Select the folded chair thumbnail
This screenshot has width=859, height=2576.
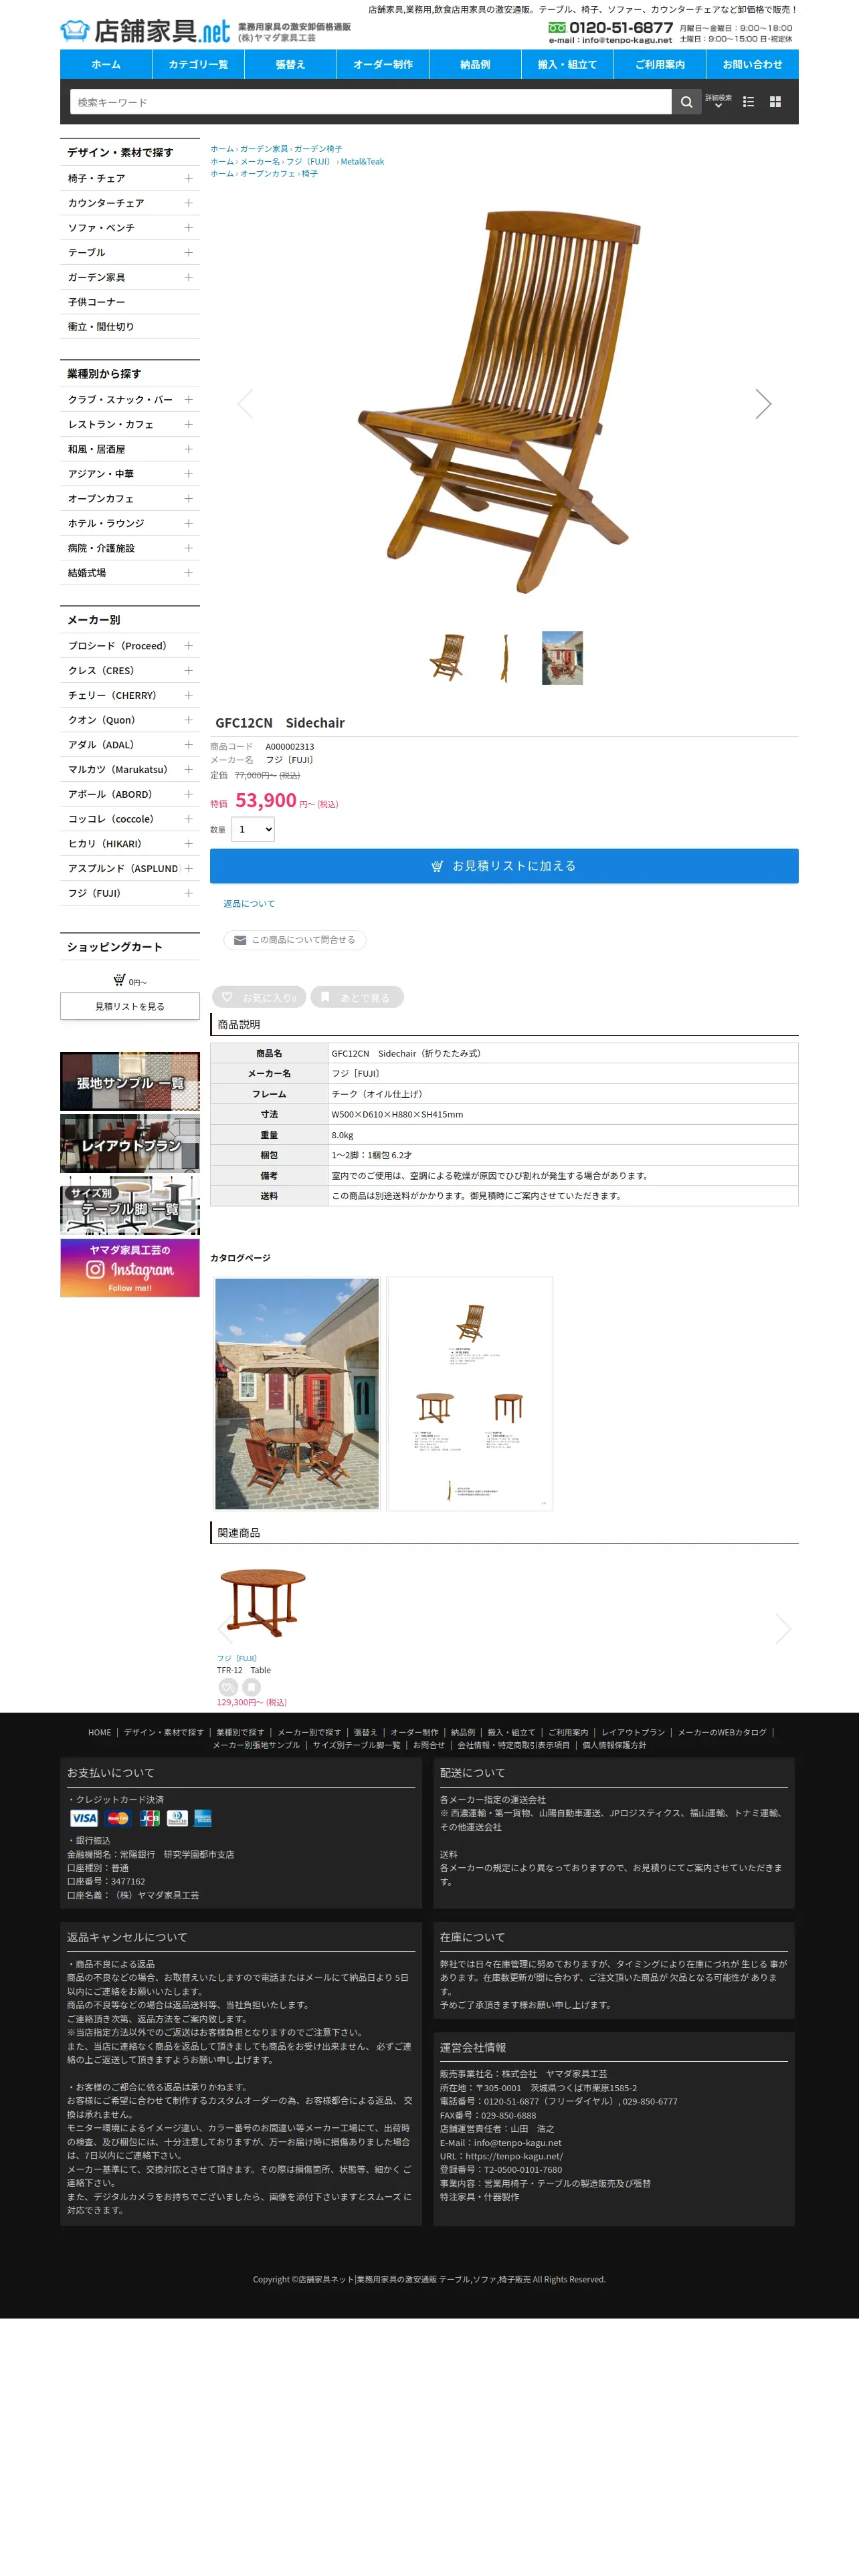tap(504, 658)
